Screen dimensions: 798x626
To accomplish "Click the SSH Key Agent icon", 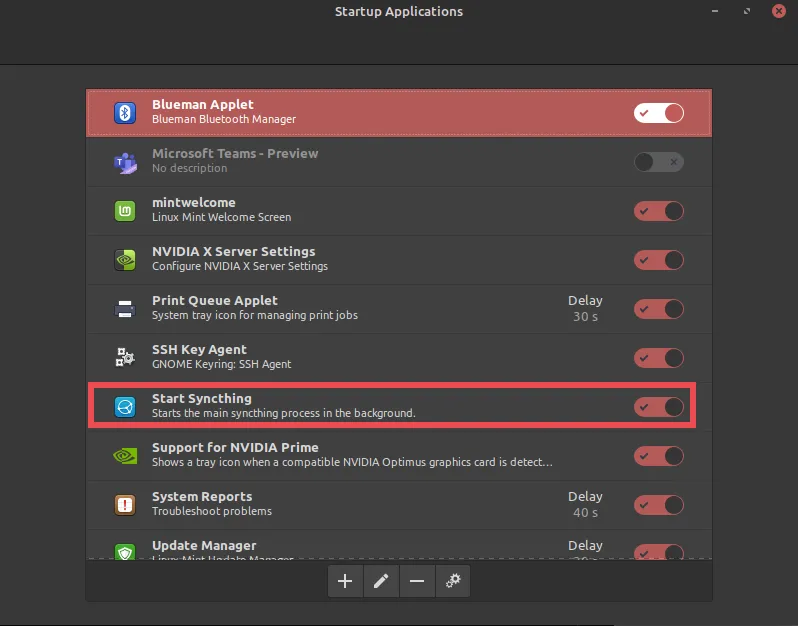I will coord(125,357).
